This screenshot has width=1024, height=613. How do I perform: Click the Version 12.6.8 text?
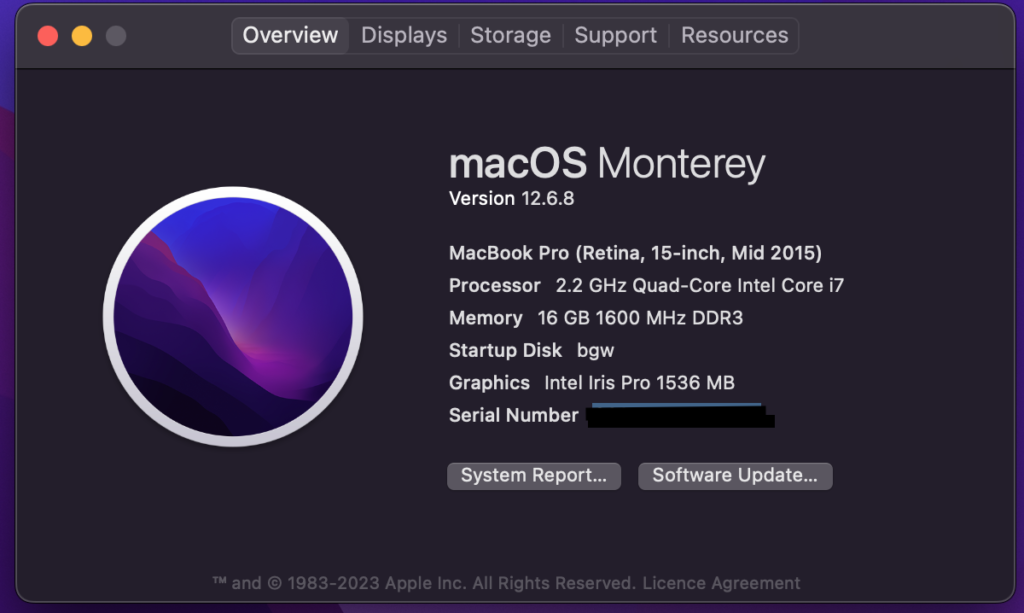coord(512,198)
